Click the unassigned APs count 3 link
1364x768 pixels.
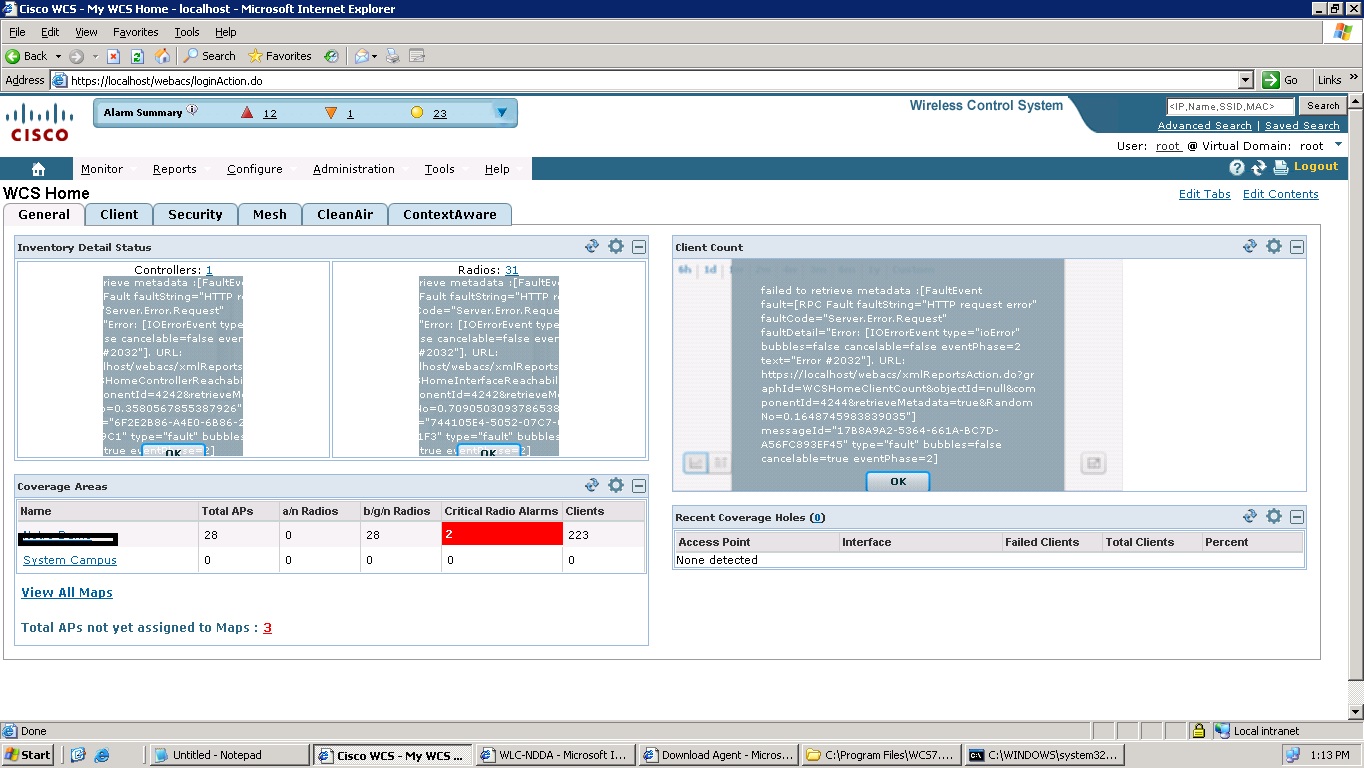[268, 628]
